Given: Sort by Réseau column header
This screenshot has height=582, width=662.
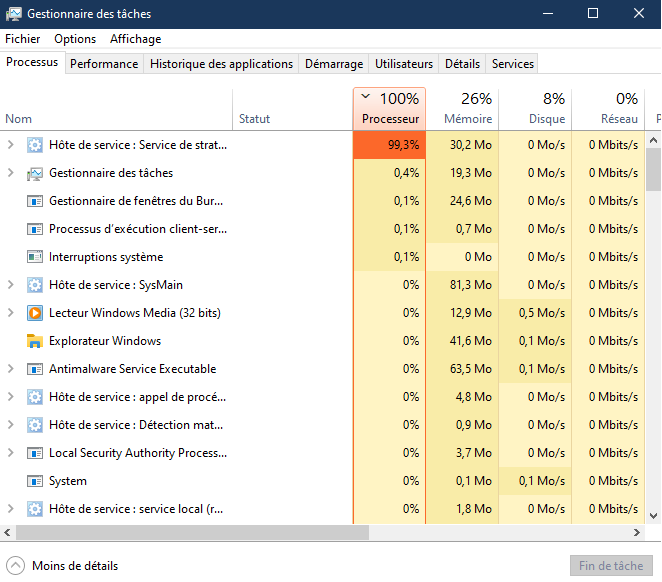Looking at the screenshot, I should [608, 109].
